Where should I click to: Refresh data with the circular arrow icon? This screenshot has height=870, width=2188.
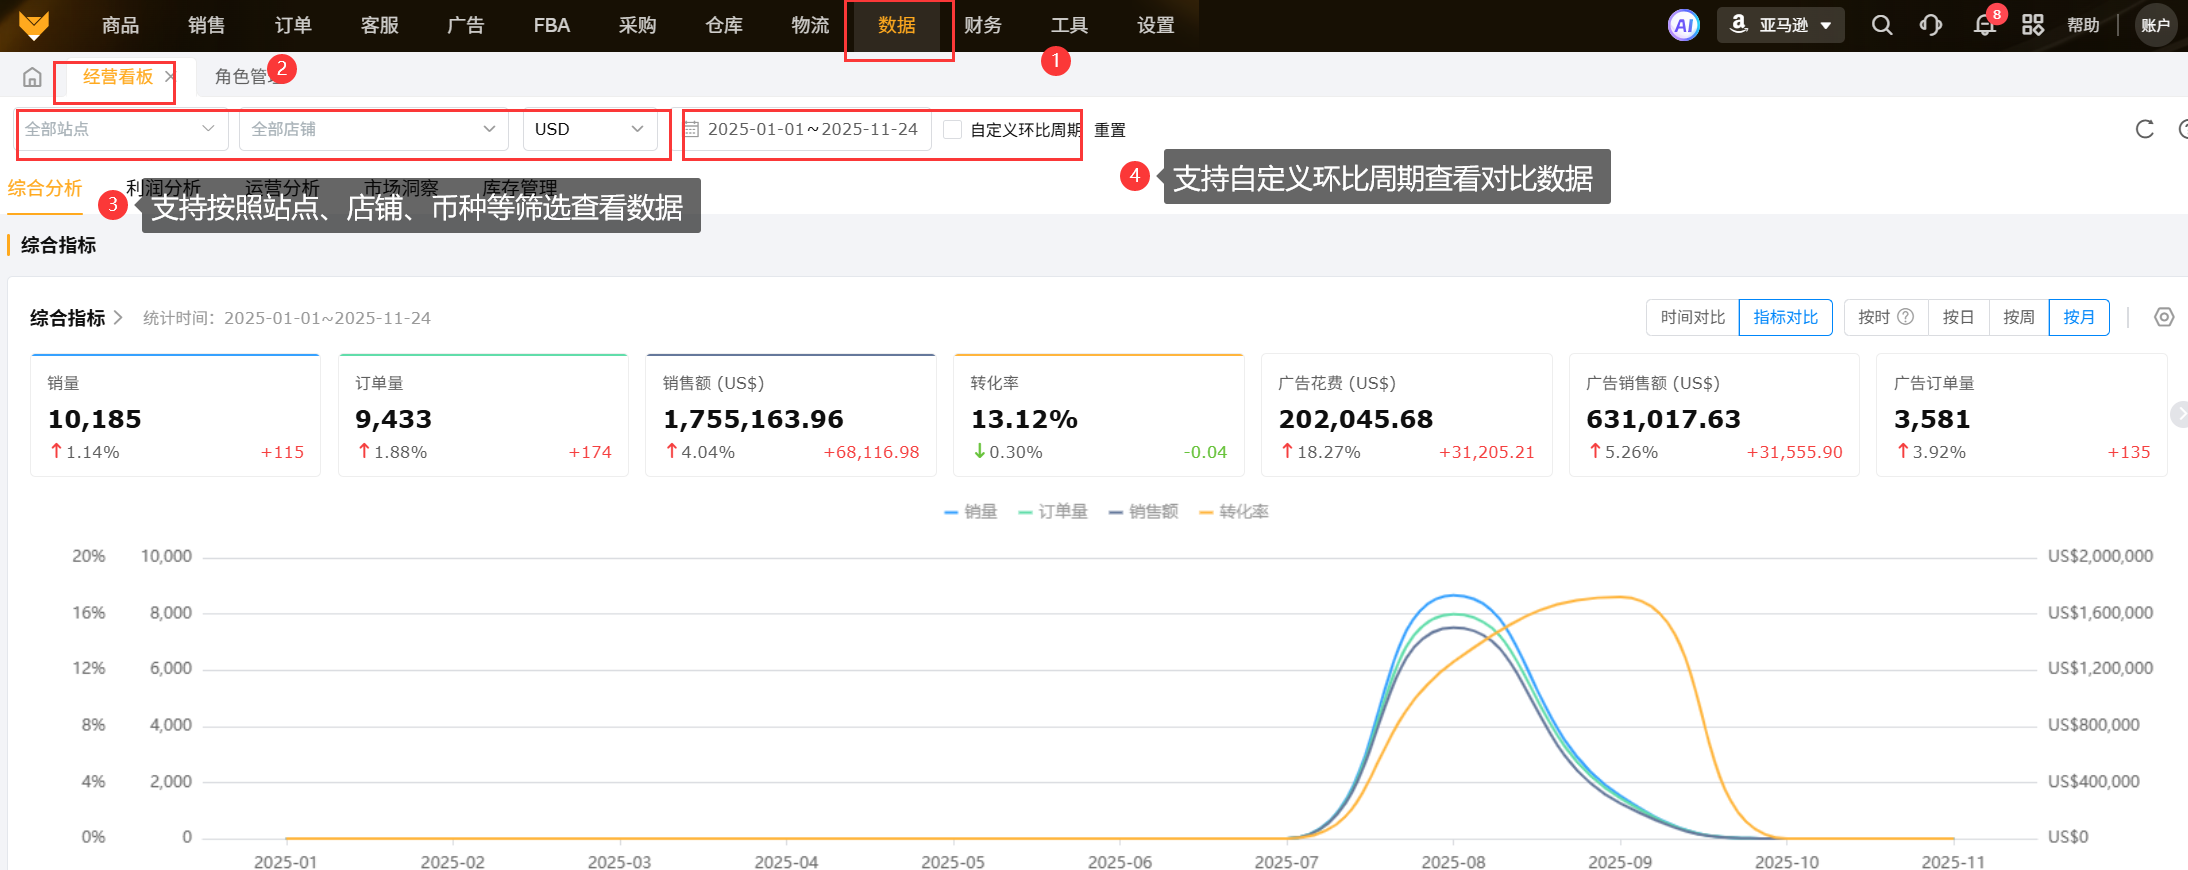[x=2144, y=129]
